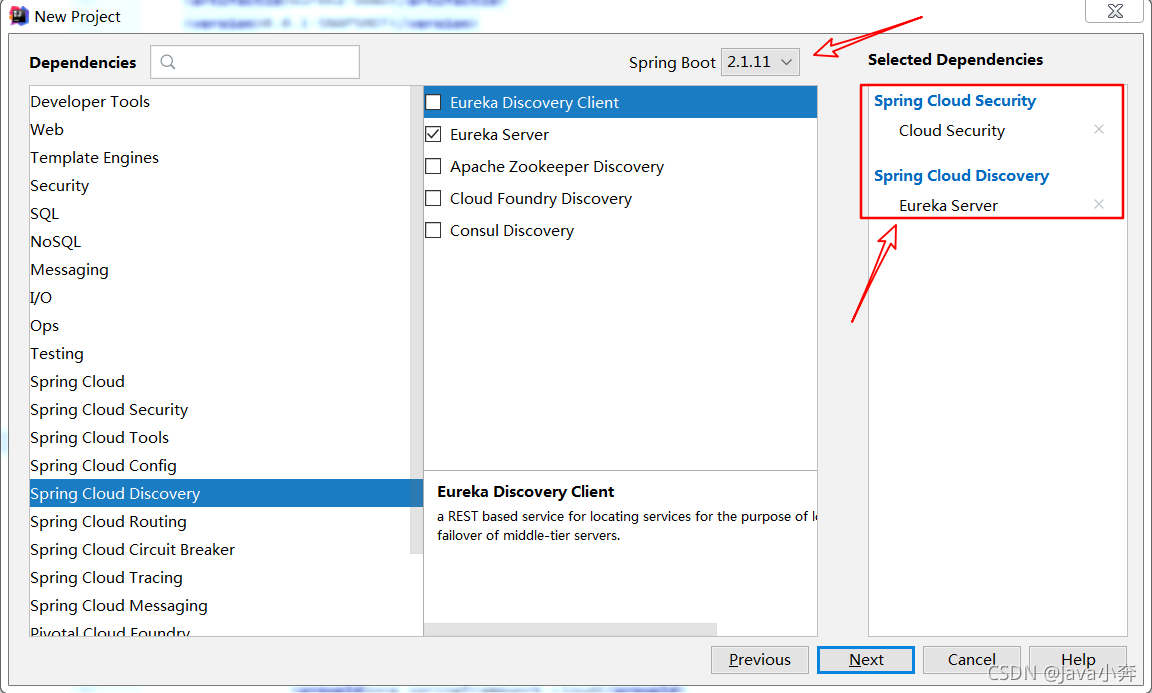This screenshot has width=1152, height=693.
Task: Enable Apache Zookeeper Discovery checkbox
Action: (433, 166)
